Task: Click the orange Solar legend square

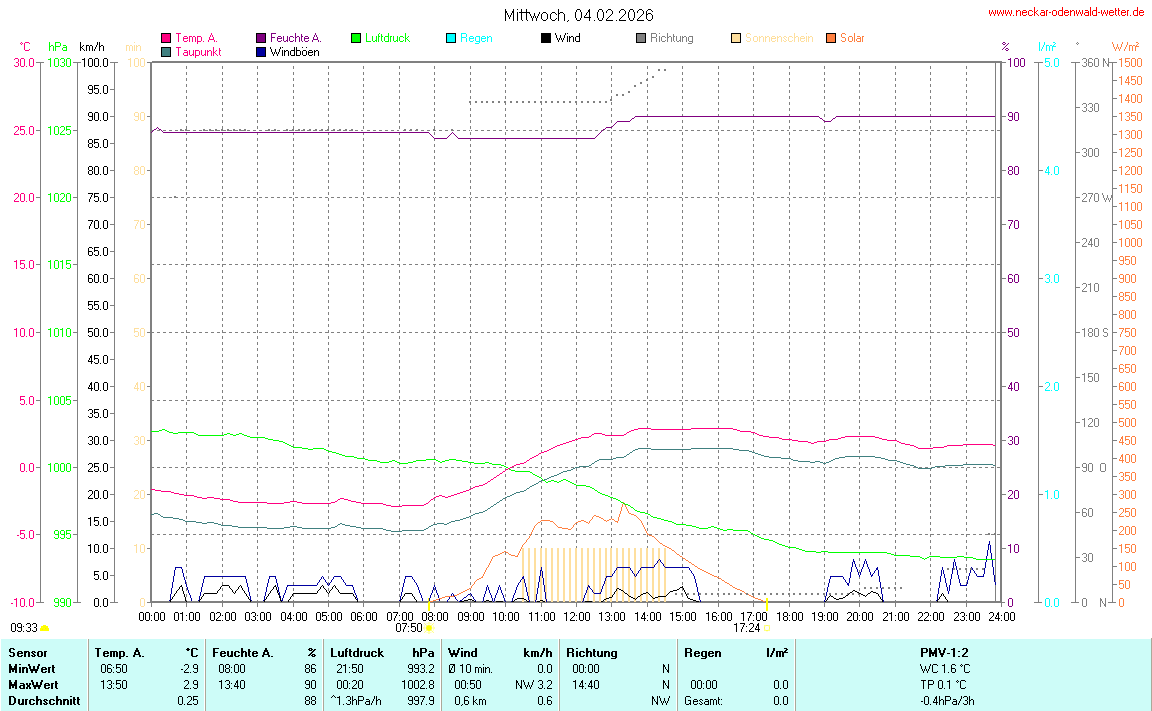Action: pyautogui.click(x=830, y=38)
